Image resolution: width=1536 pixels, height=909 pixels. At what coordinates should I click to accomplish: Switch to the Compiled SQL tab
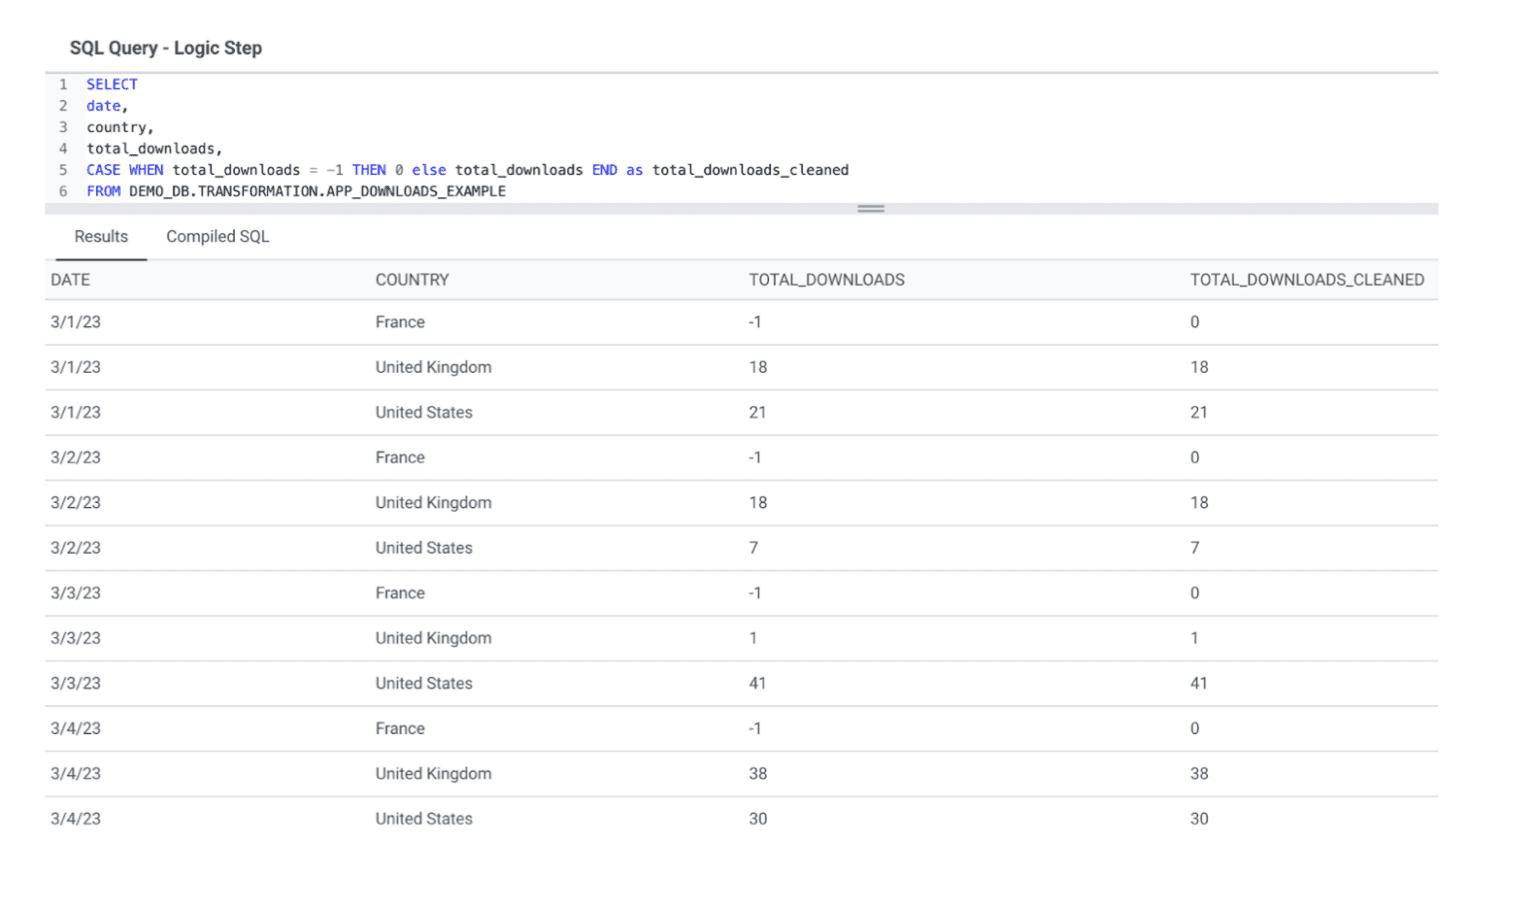tap(217, 237)
